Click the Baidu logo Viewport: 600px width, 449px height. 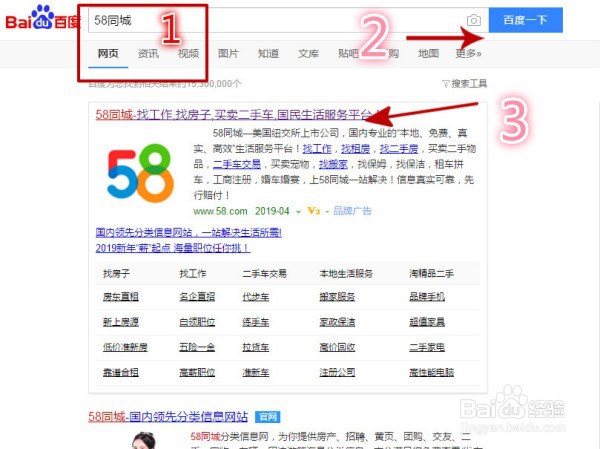tap(41, 18)
